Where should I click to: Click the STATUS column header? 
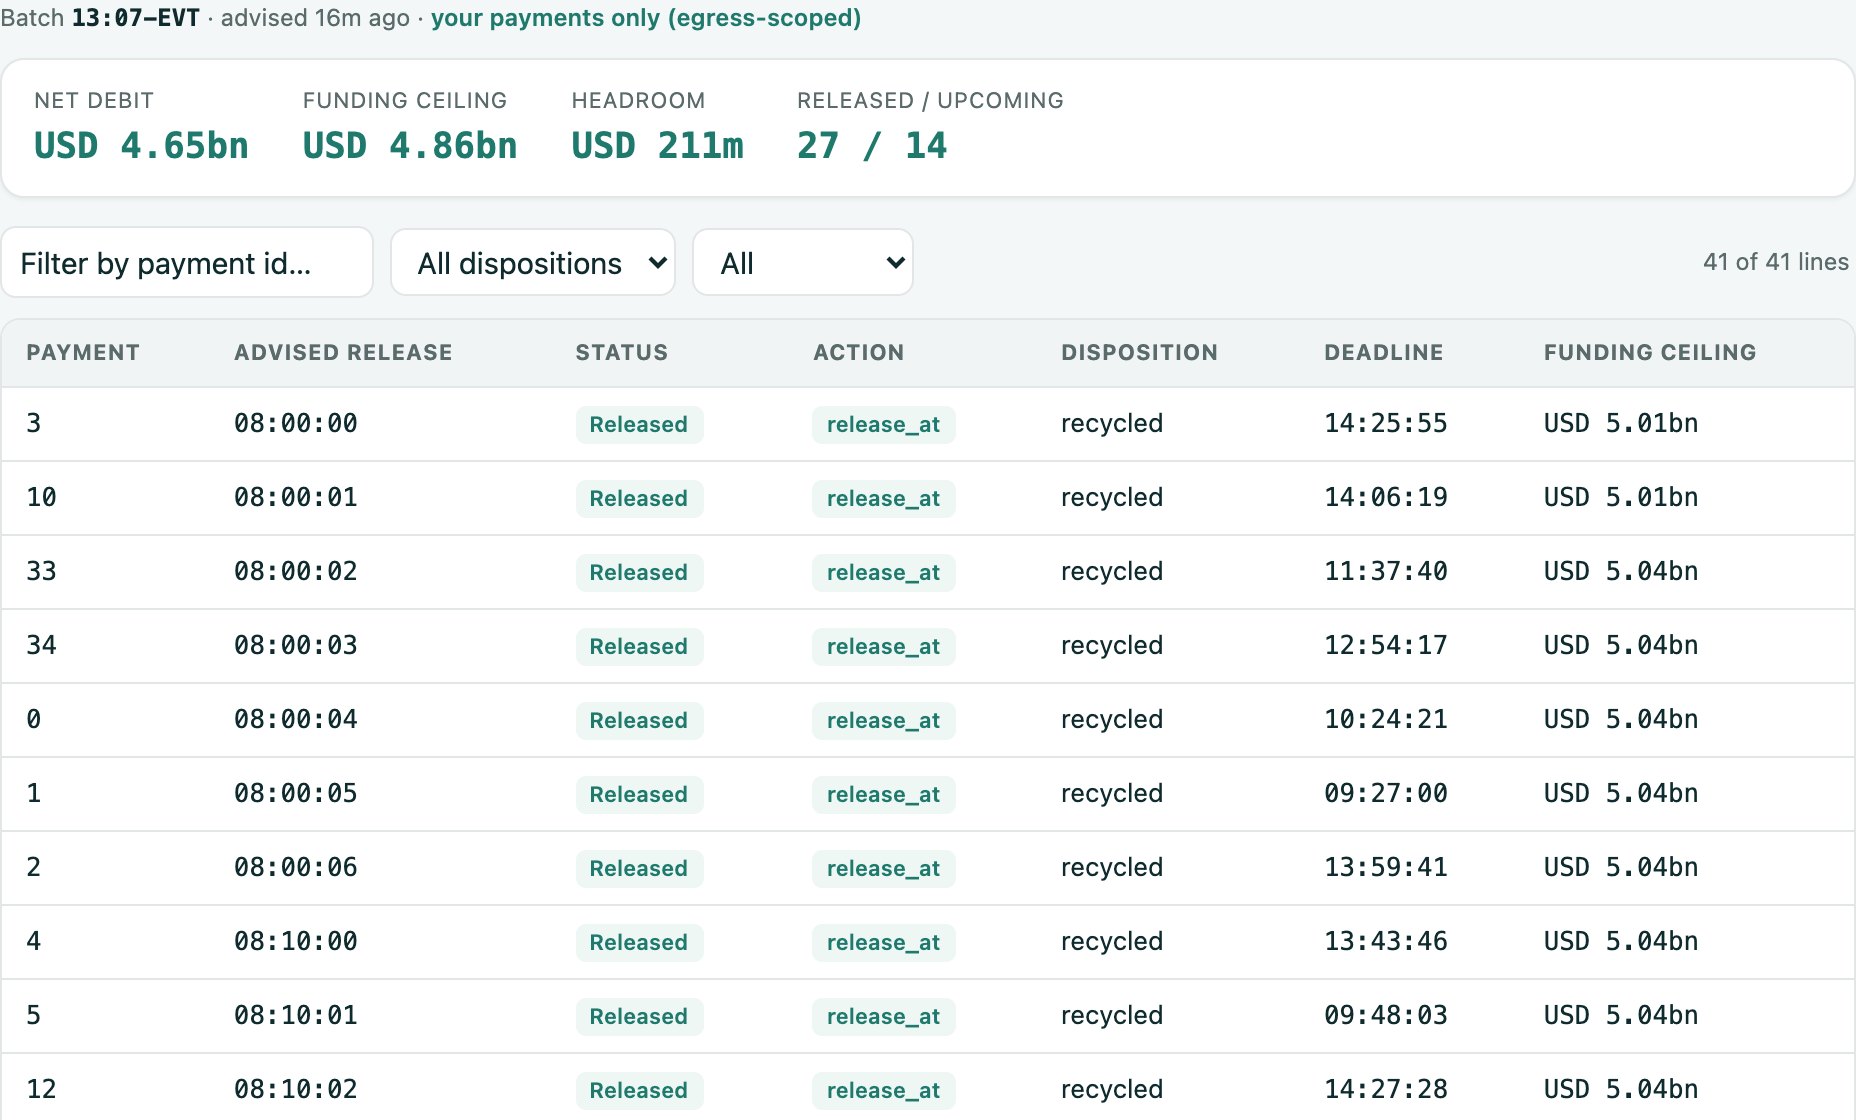pyautogui.click(x=621, y=352)
